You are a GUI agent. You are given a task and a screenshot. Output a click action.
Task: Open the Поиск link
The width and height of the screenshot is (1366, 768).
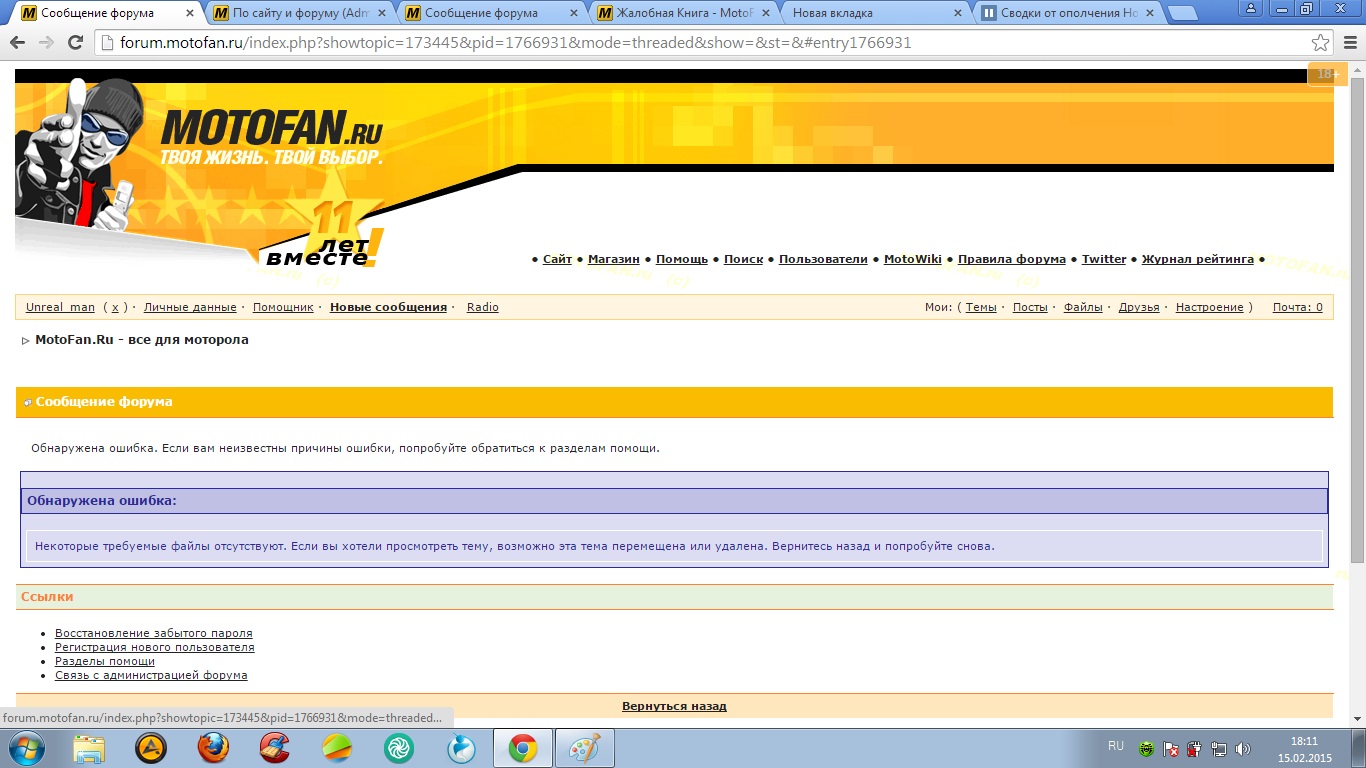[x=743, y=259]
